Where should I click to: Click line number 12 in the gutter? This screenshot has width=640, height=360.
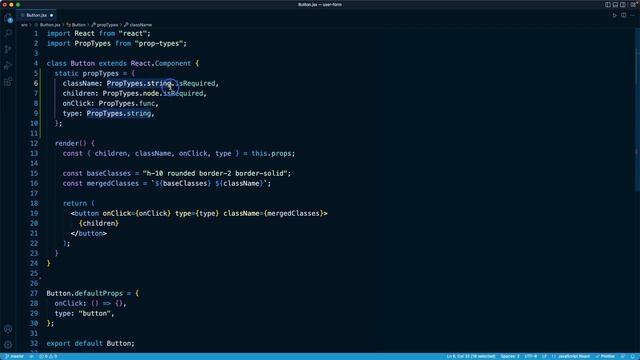pyautogui.click(x=34, y=143)
